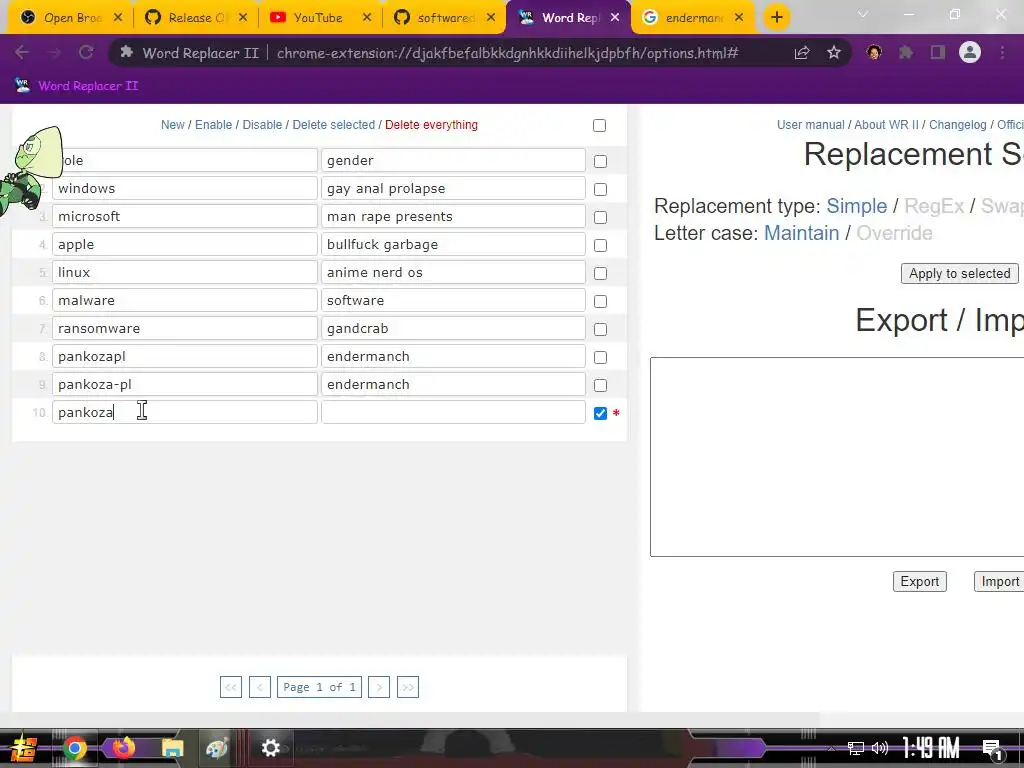Select Override letter case
This screenshot has height=768, width=1024.
894,233
